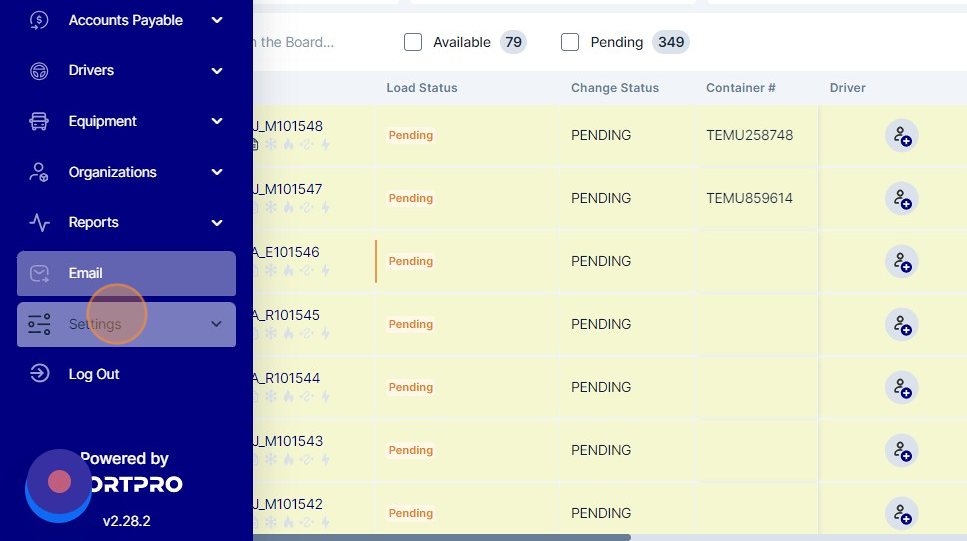Assign driver to load M101542
This screenshot has width=967, height=541.
click(x=902, y=513)
